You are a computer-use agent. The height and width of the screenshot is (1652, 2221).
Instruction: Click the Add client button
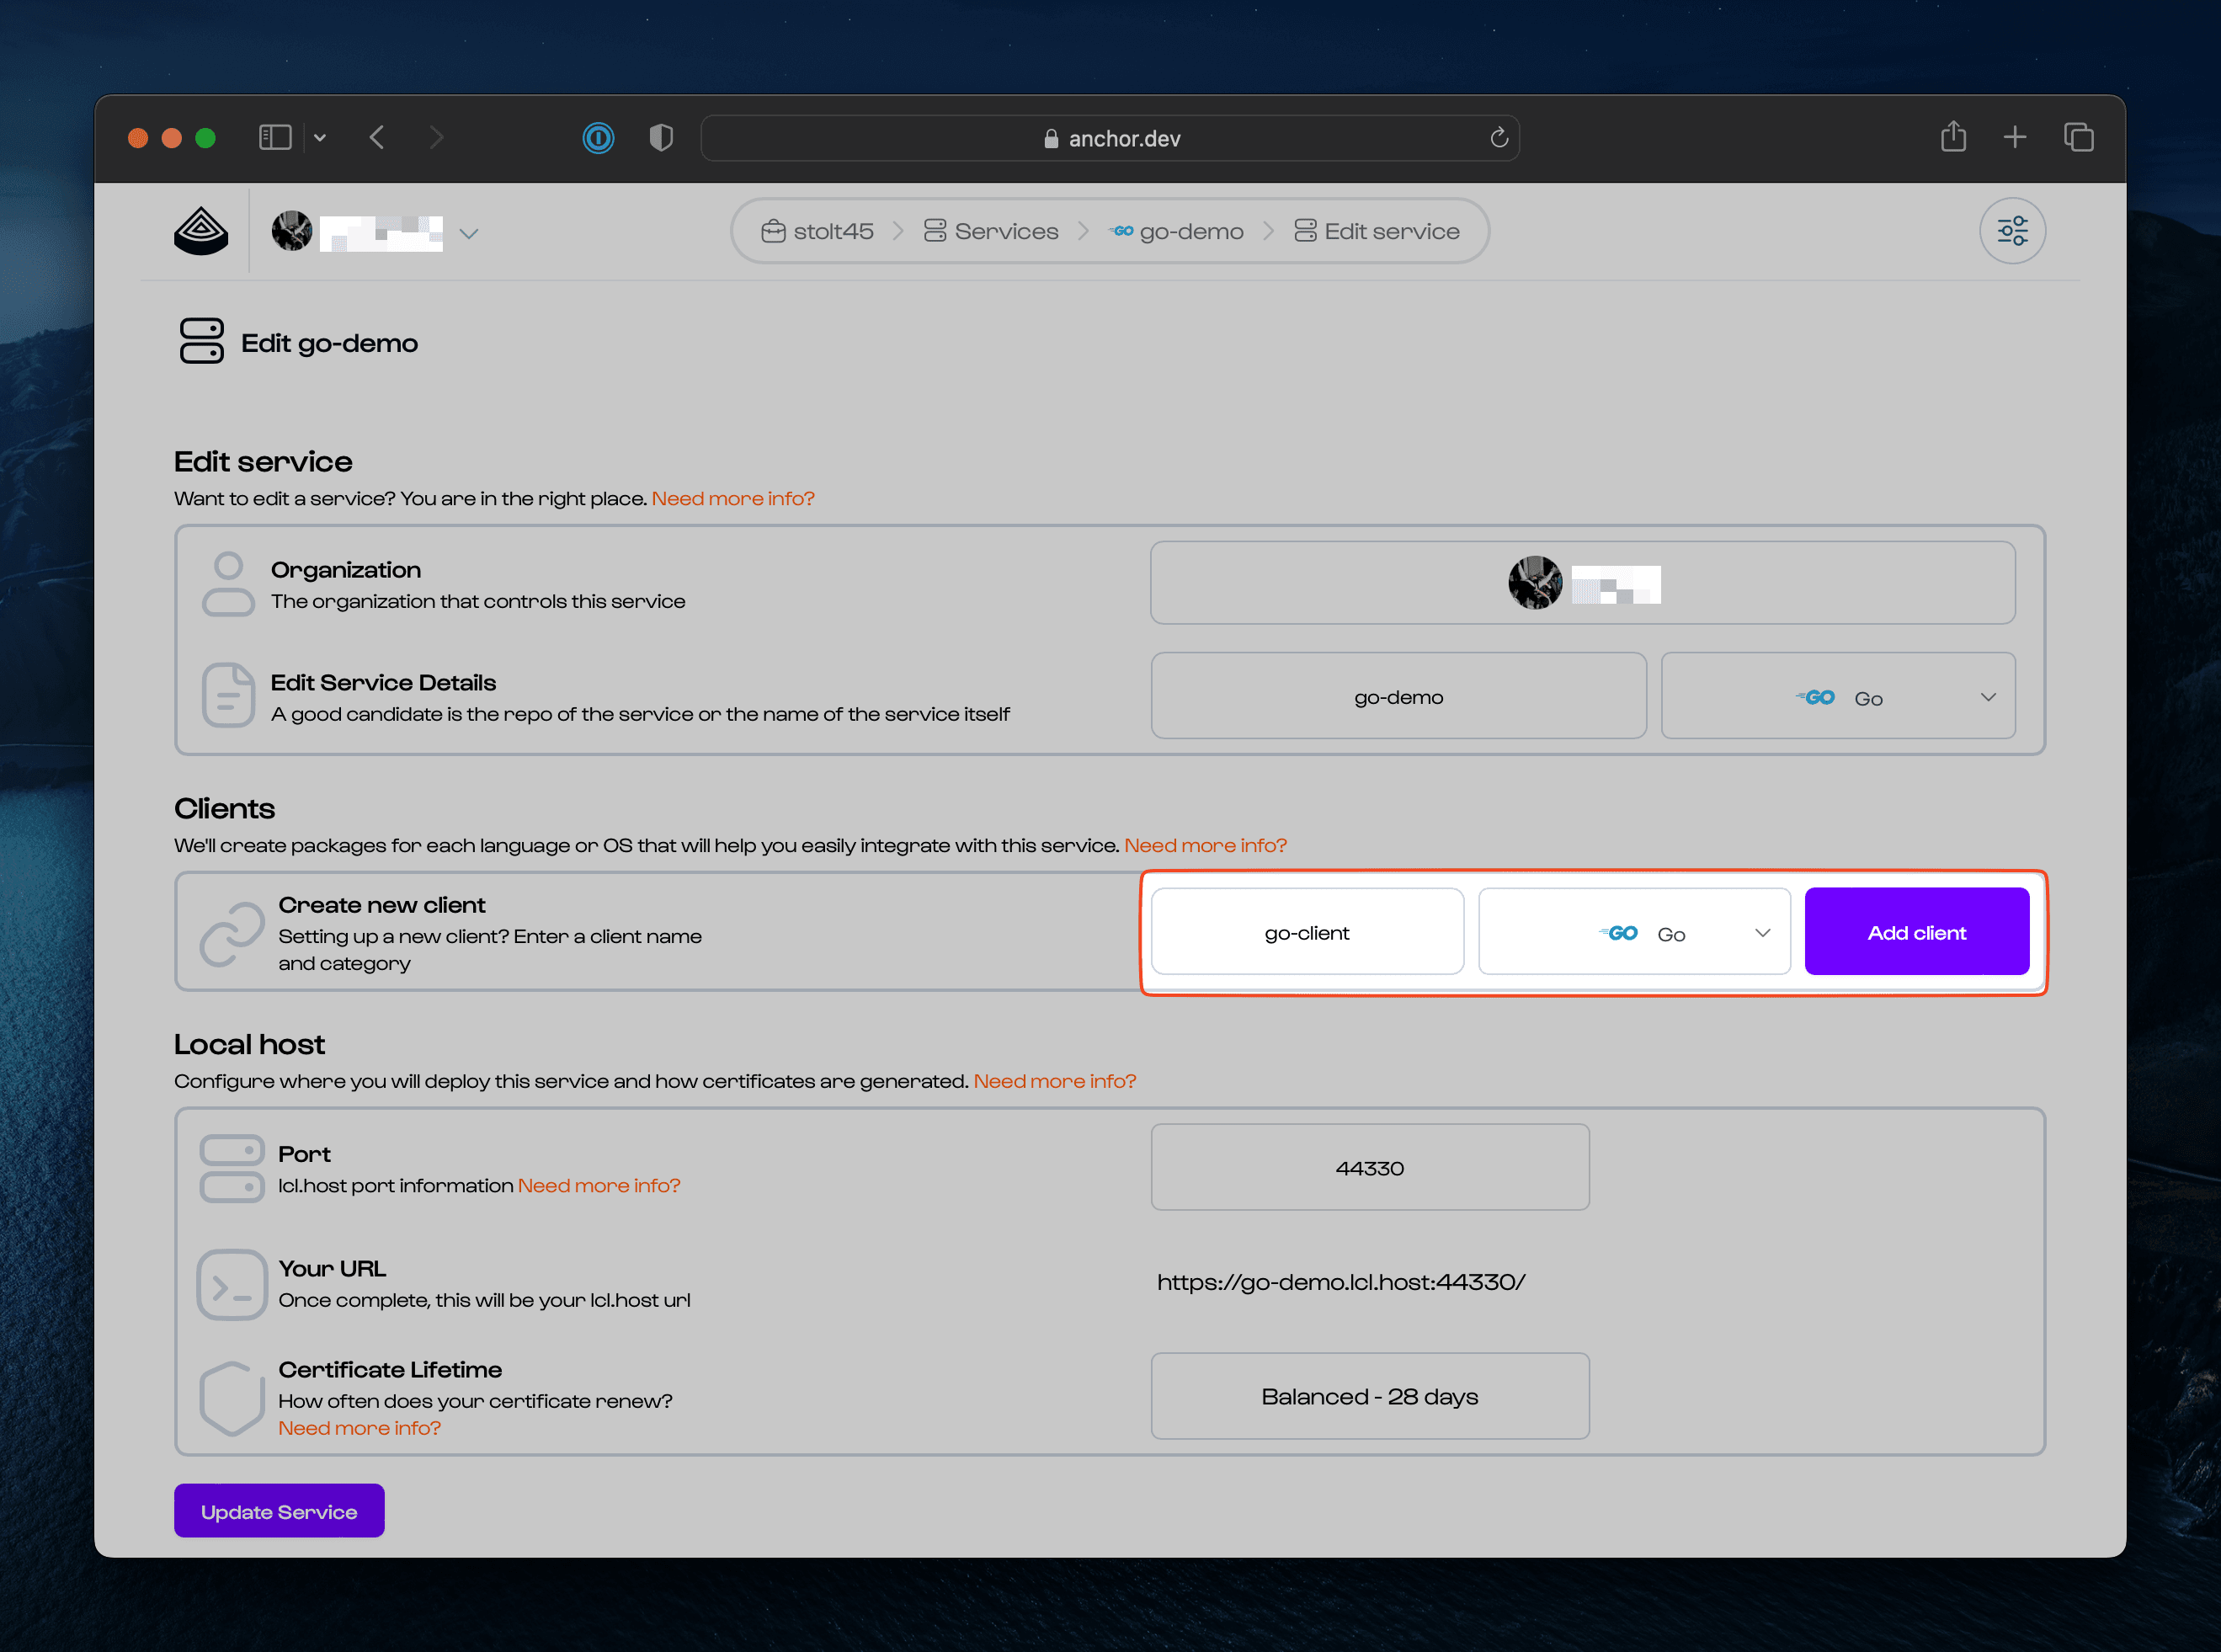(1915, 931)
